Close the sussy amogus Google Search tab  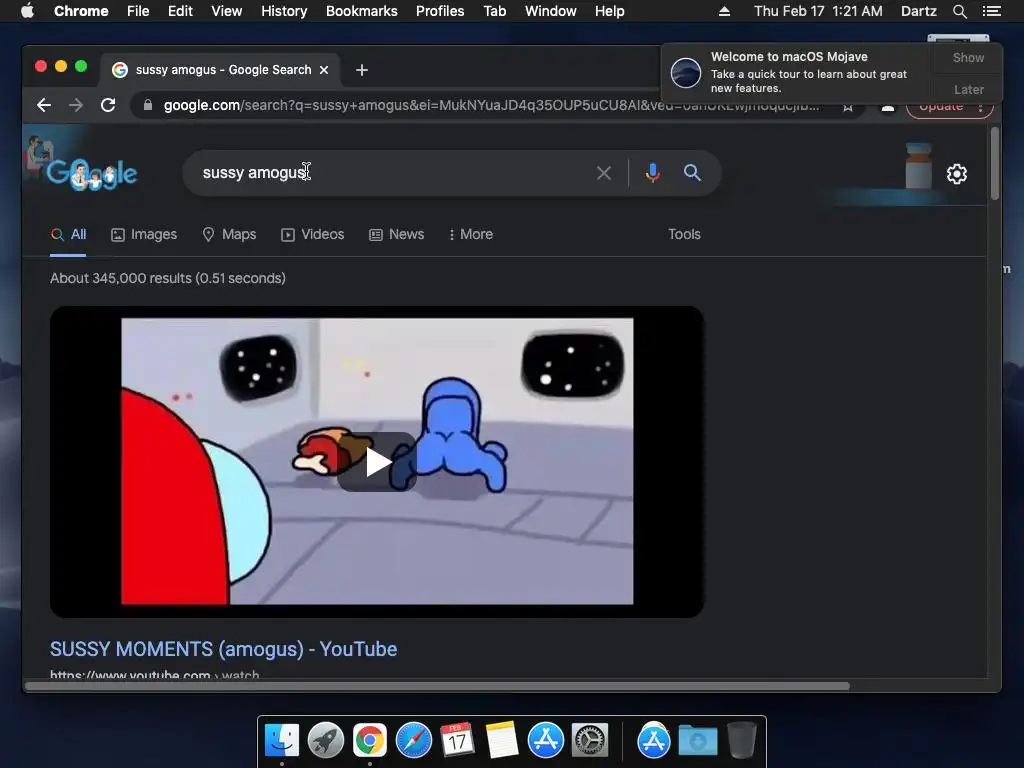coord(324,70)
